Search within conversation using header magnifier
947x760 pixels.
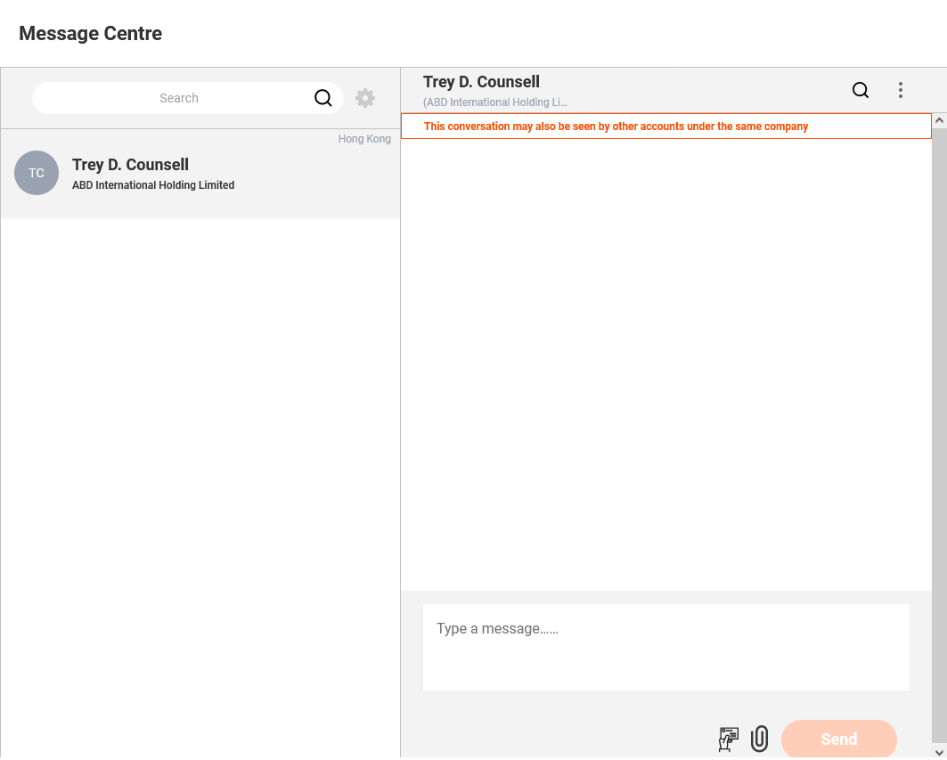click(860, 90)
